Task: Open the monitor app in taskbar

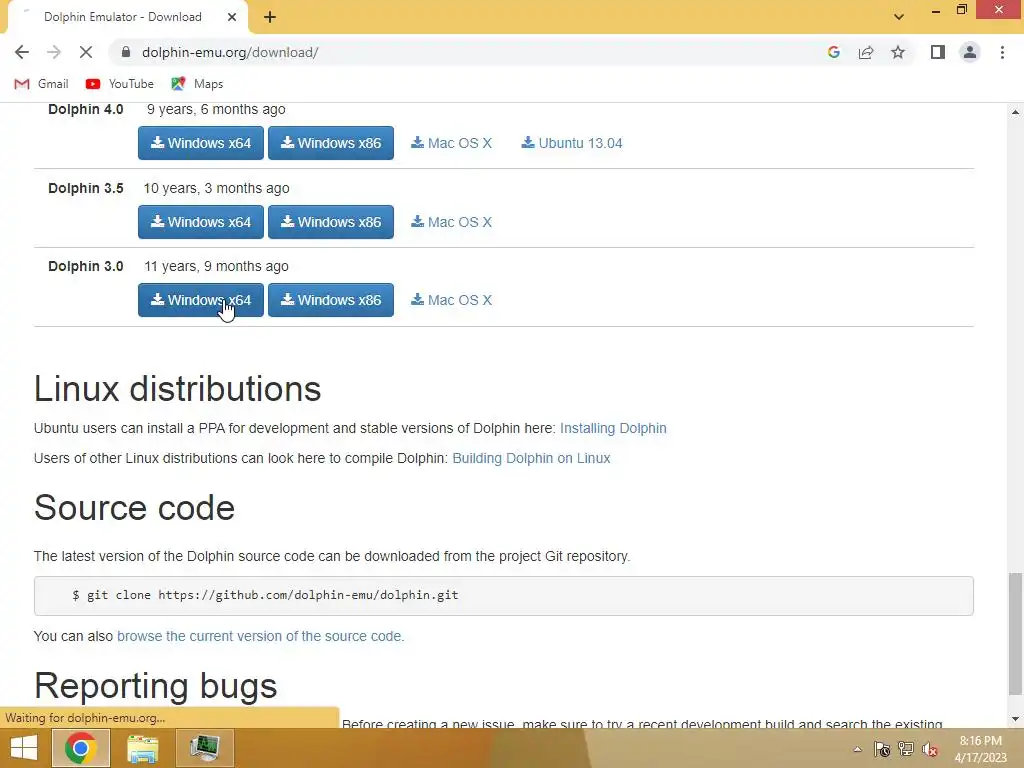Action: coord(204,748)
